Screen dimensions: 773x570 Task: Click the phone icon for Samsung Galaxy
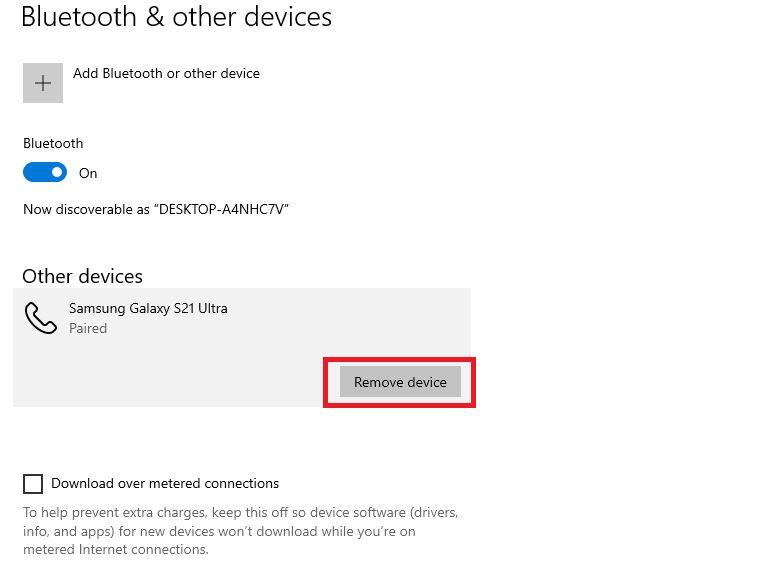(41, 318)
